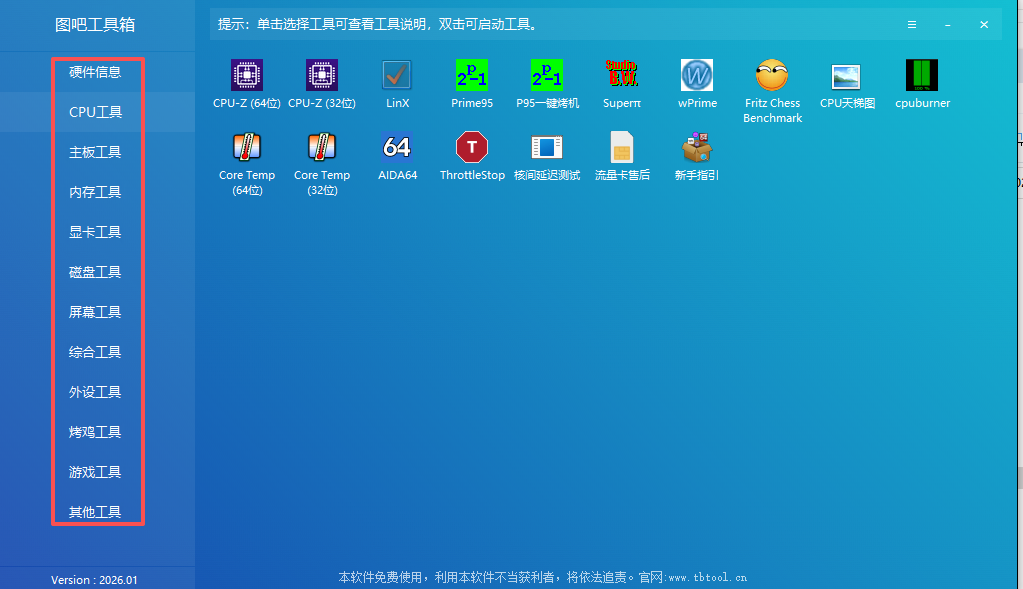1023x589 pixels.
Task: Click the 新手指引 guide icon
Action: coord(697,148)
